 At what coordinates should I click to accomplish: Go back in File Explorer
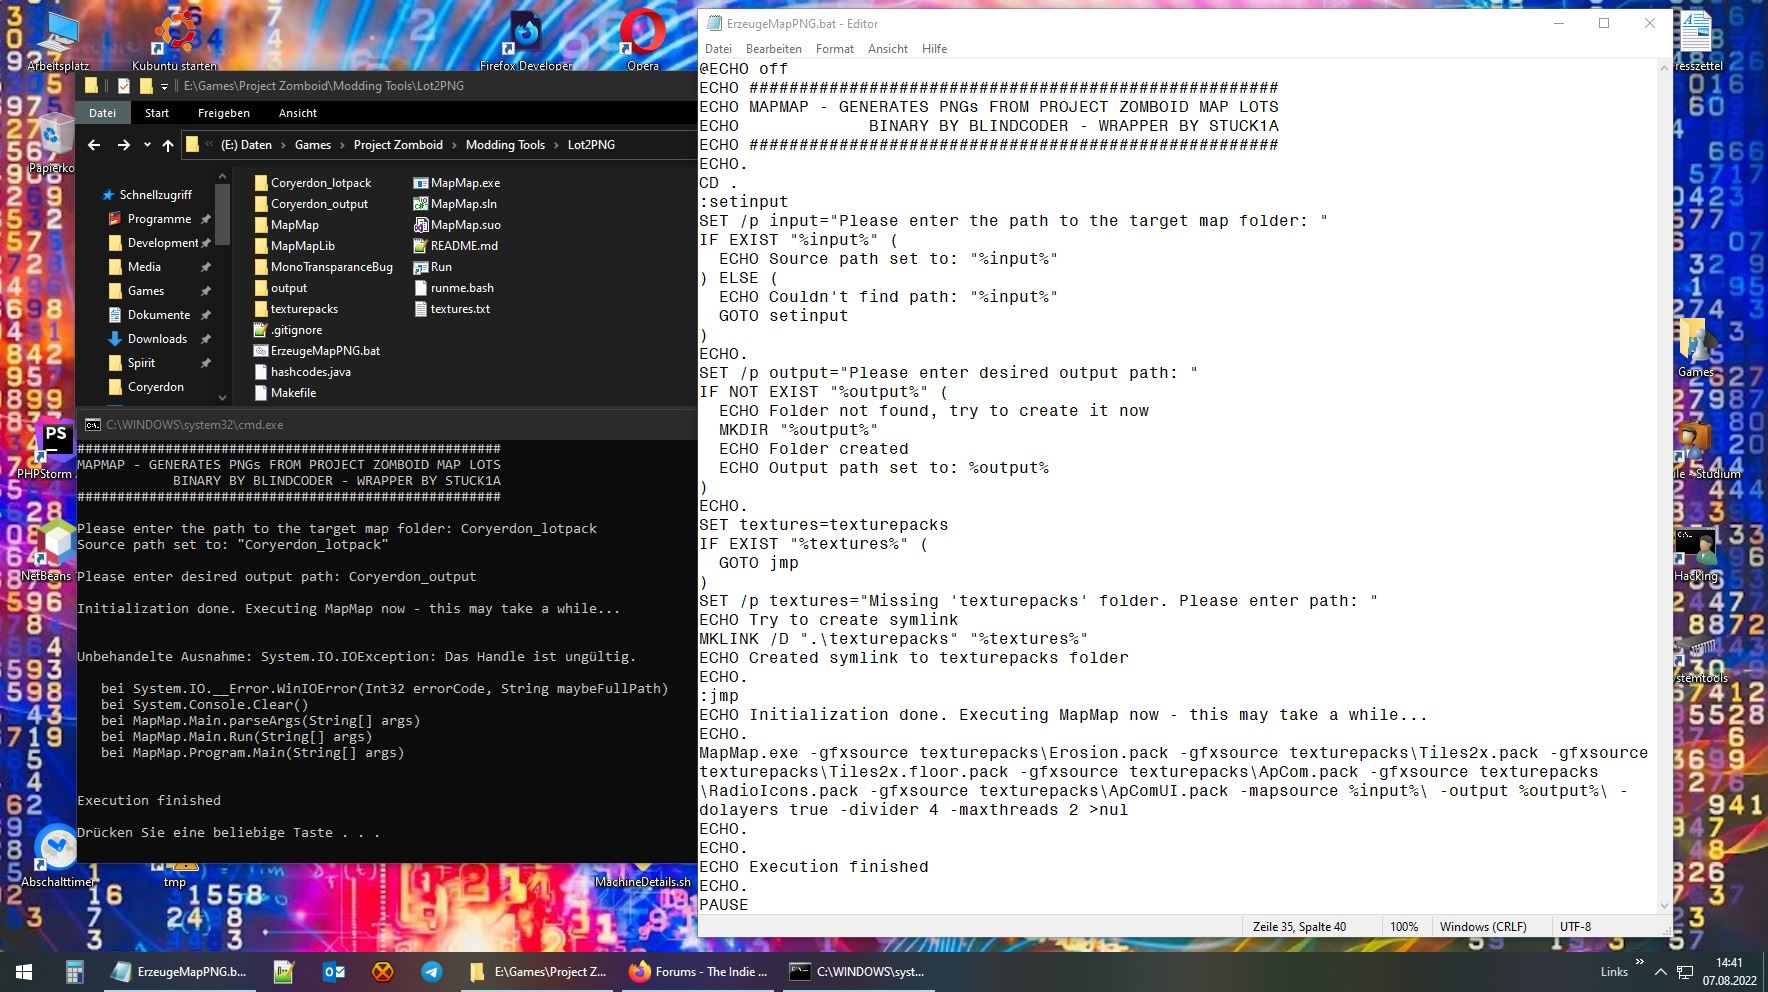[x=94, y=145]
